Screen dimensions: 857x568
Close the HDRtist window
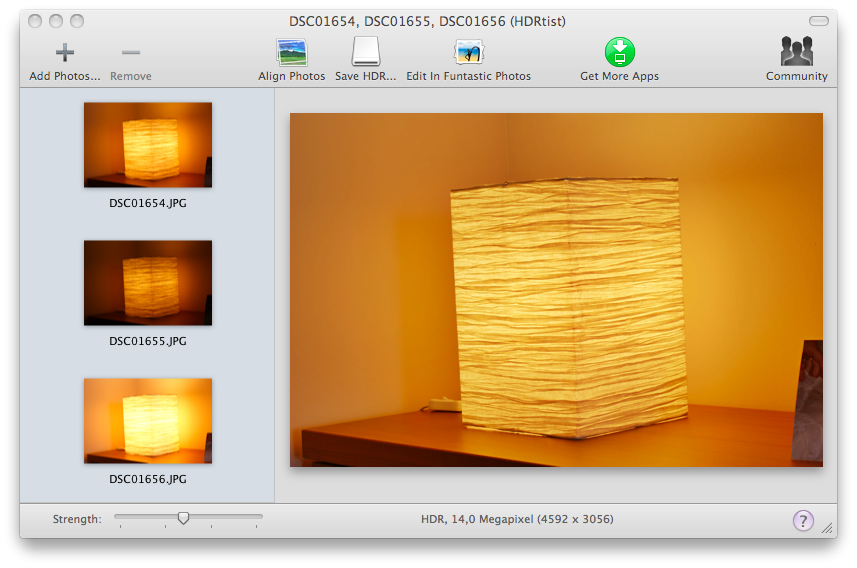(x=35, y=21)
